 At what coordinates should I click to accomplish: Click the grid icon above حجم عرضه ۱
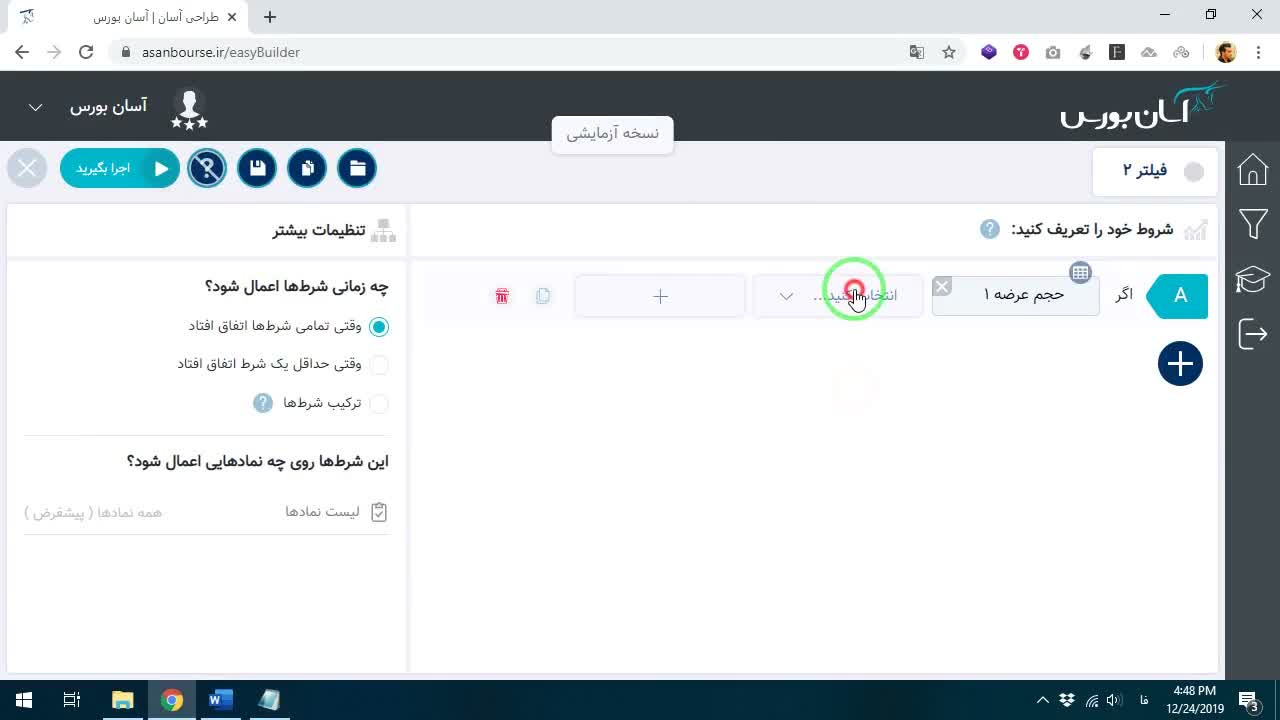pos(1080,273)
